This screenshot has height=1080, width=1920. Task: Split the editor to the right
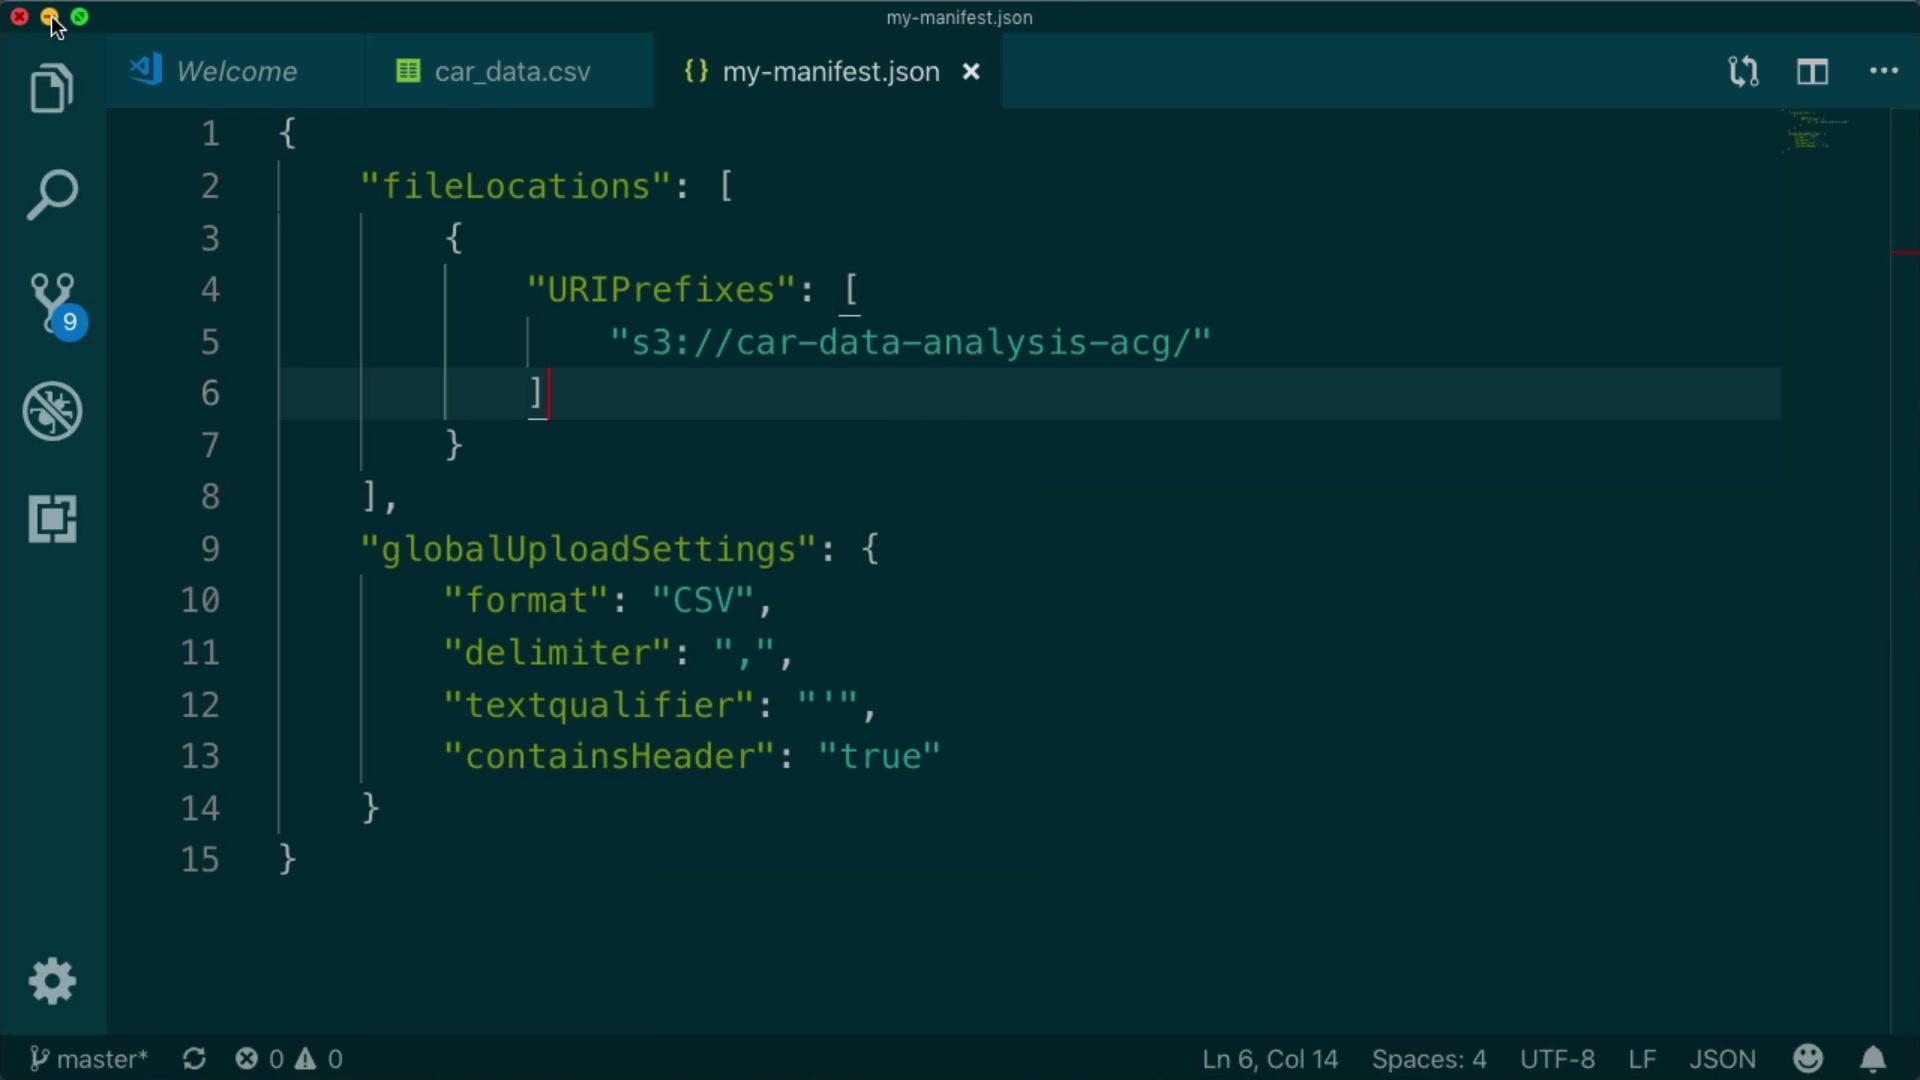tap(1812, 72)
